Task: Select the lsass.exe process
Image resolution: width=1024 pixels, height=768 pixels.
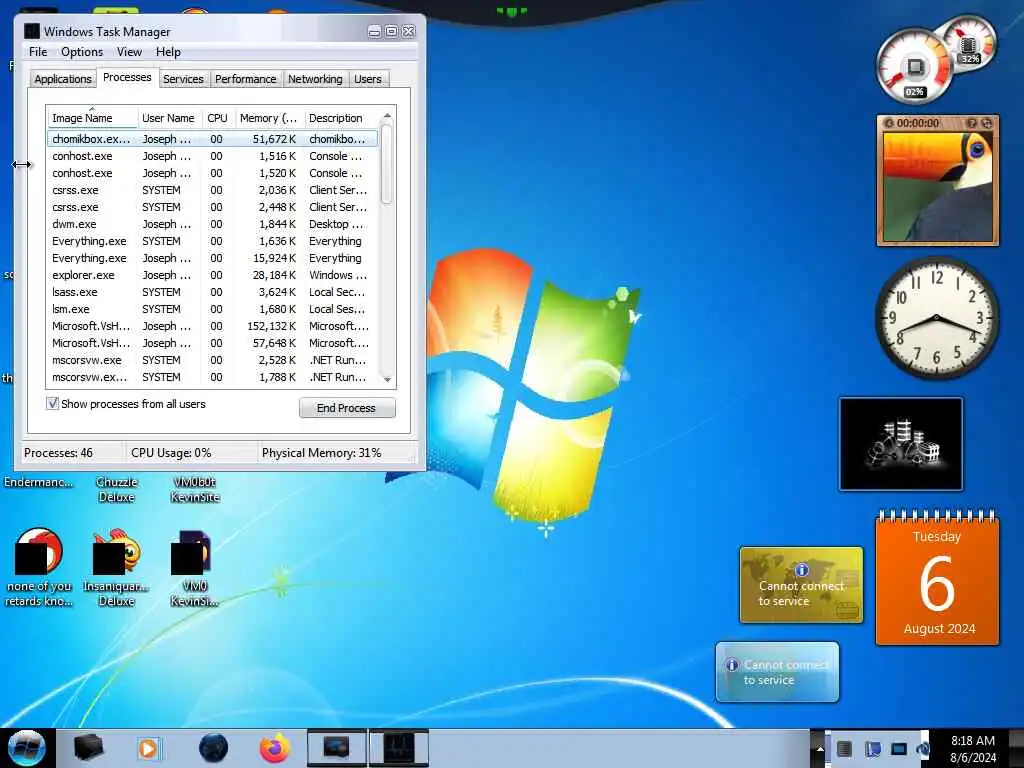Action: (212, 292)
